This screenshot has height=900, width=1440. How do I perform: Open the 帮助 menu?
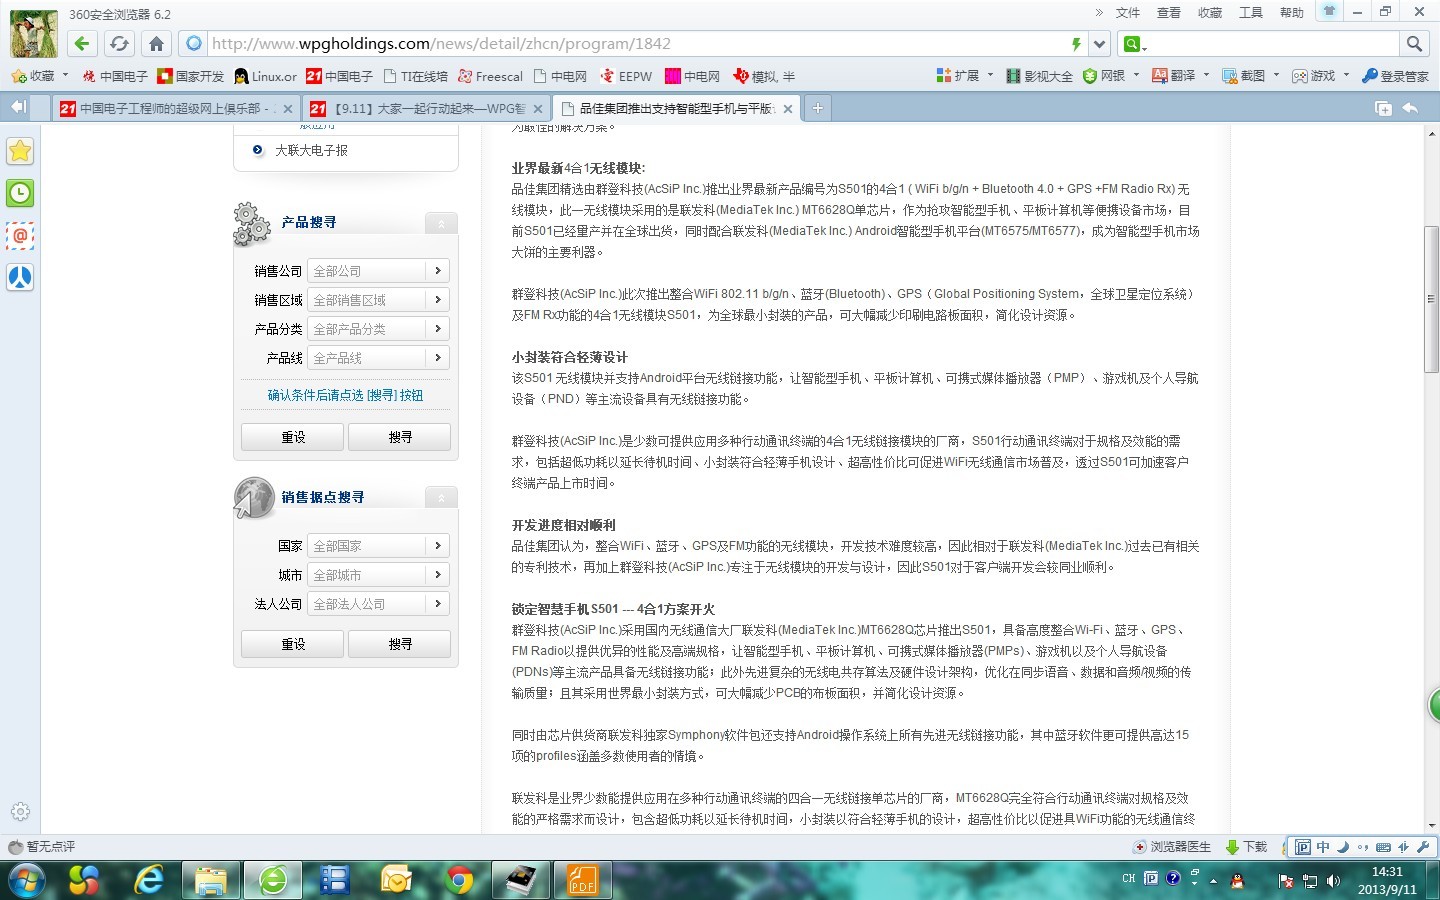click(x=1292, y=13)
